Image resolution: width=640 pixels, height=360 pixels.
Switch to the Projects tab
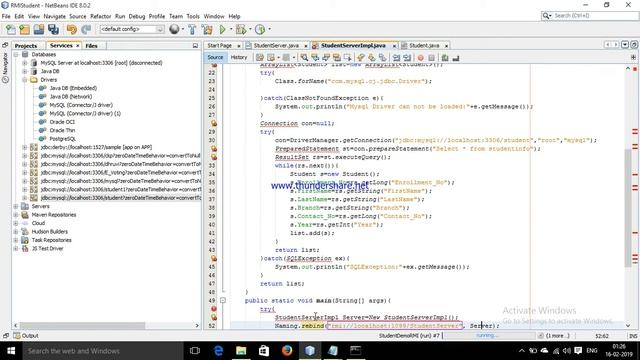26,46
